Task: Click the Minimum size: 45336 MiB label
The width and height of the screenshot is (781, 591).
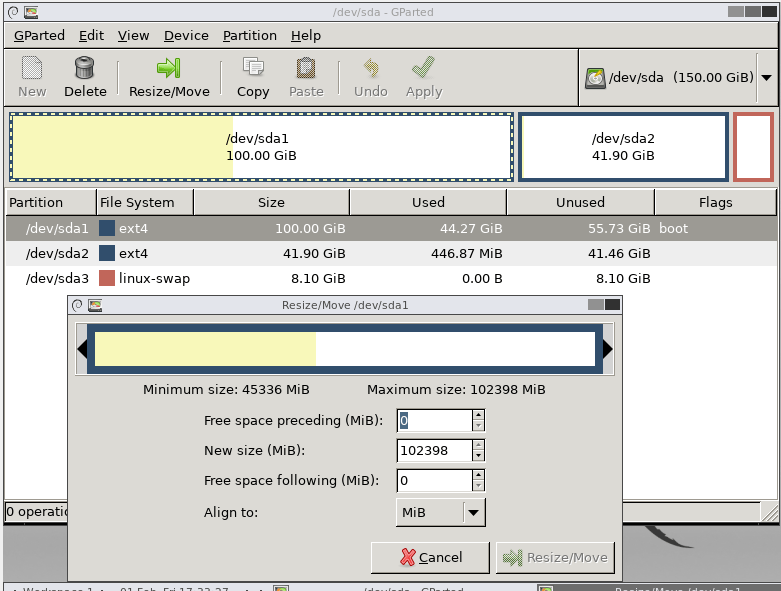Action: point(226,389)
